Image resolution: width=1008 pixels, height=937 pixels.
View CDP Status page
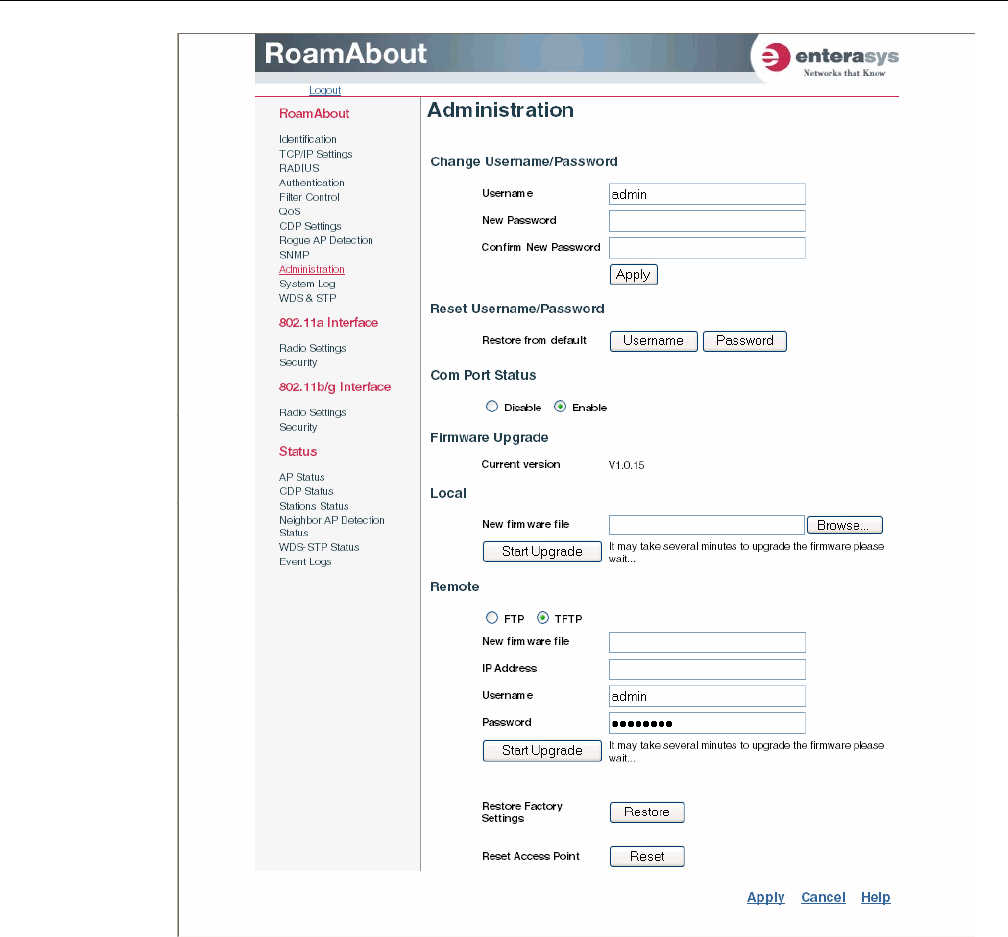coord(306,491)
